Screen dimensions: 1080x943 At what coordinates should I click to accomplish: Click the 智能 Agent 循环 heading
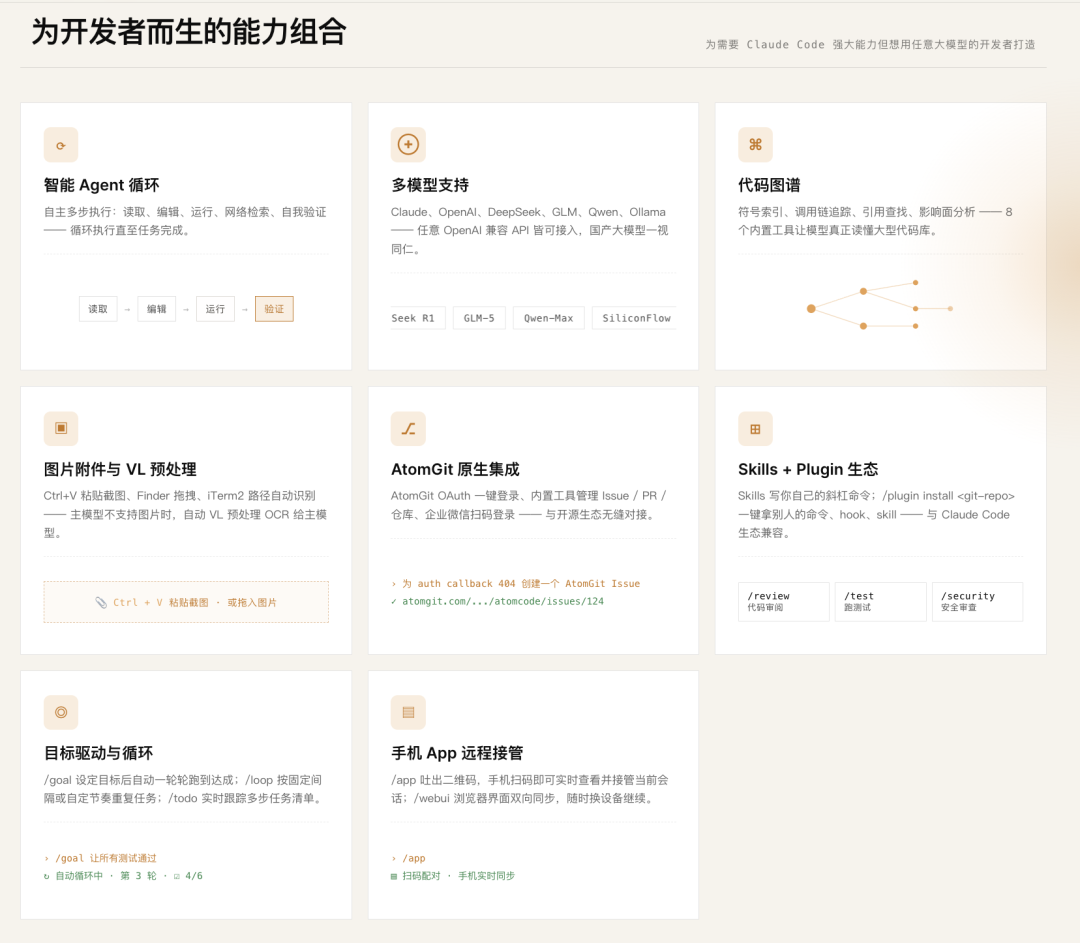101,185
